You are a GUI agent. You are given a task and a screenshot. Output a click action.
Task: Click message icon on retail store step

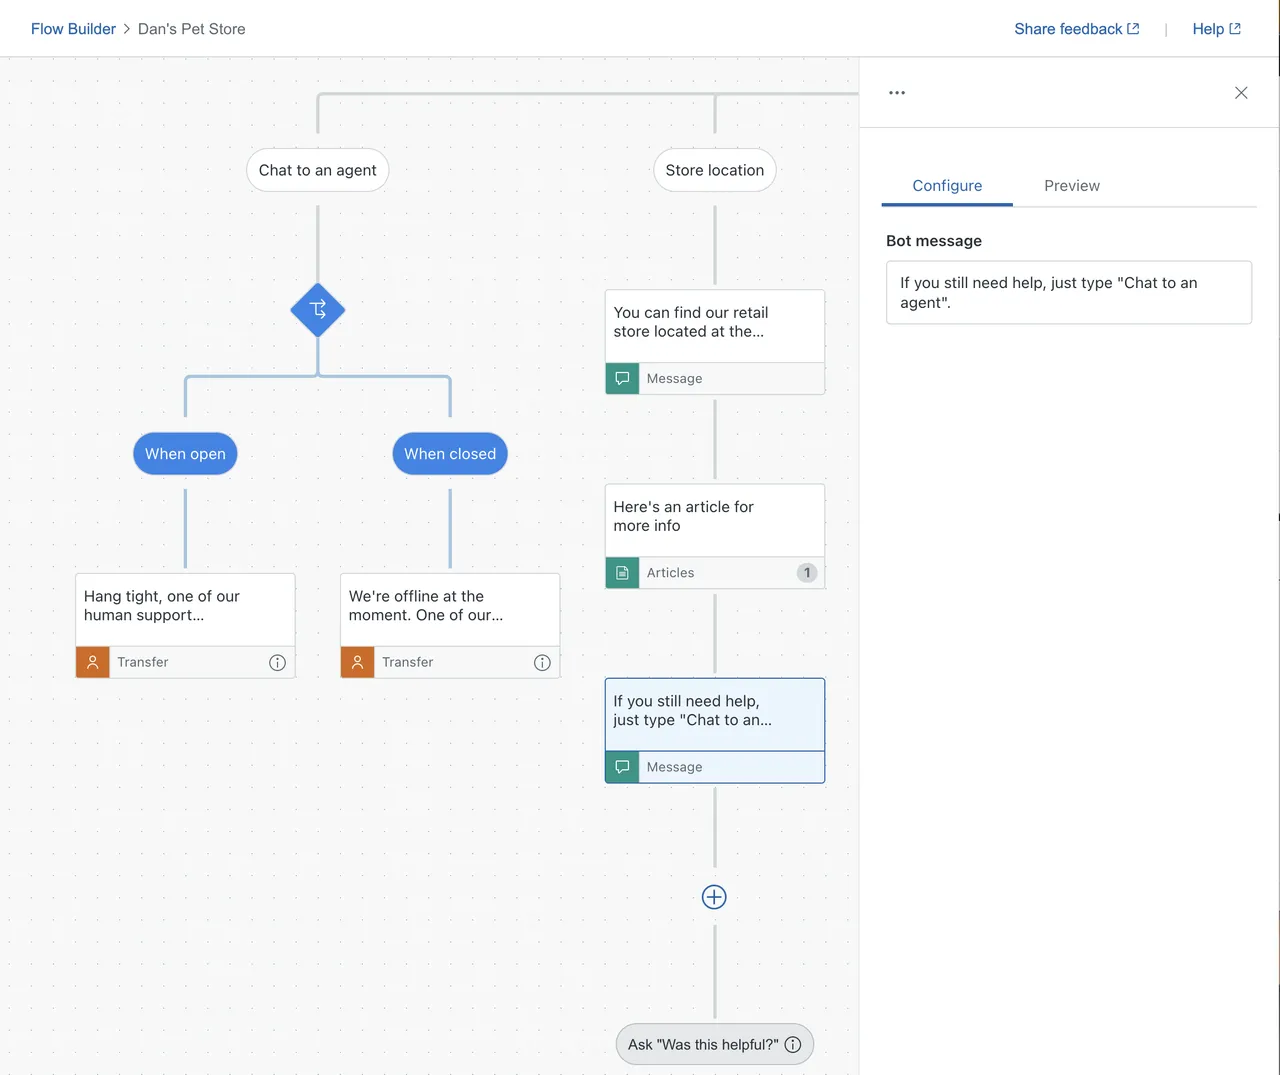click(x=622, y=378)
